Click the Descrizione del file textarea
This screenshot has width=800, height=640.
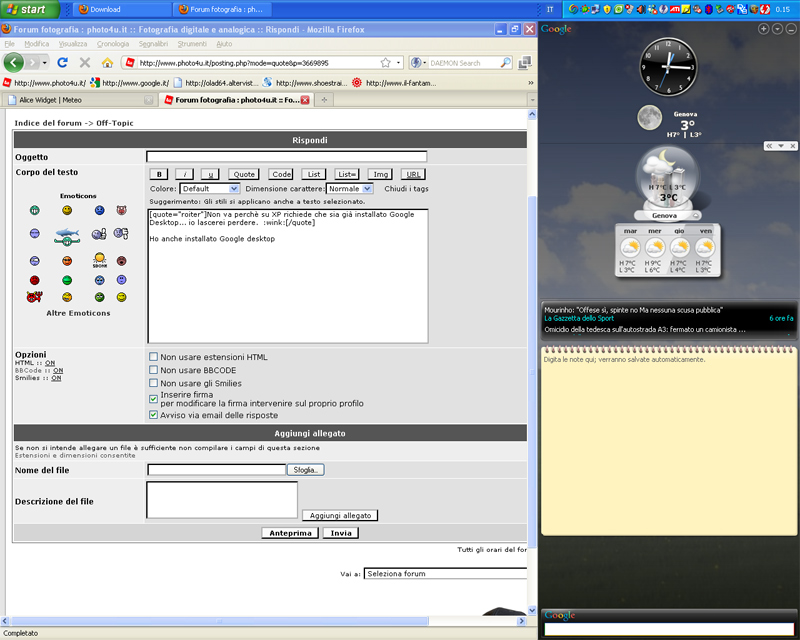coord(222,500)
